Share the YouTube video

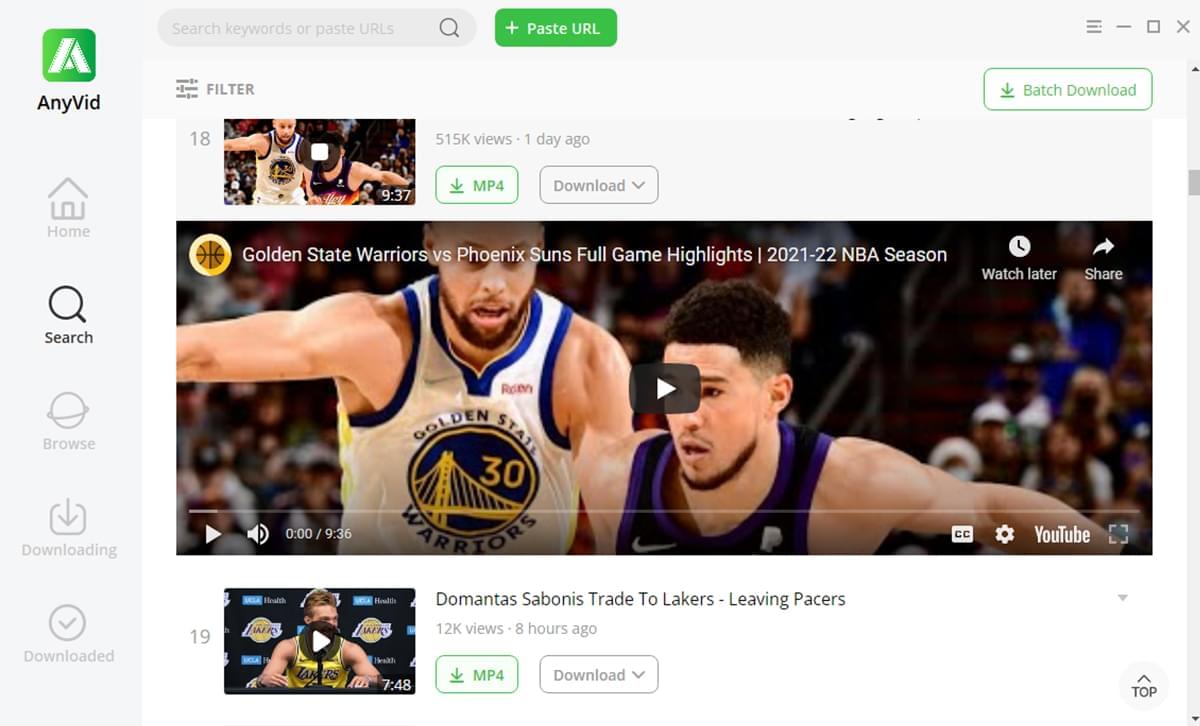point(1103,258)
